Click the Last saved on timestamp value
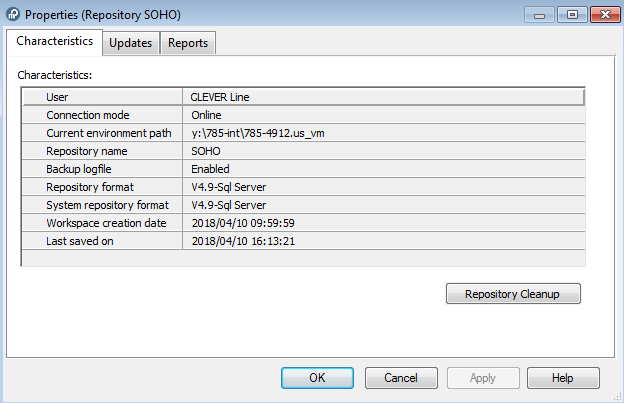624x403 pixels. tap(242, 241)
